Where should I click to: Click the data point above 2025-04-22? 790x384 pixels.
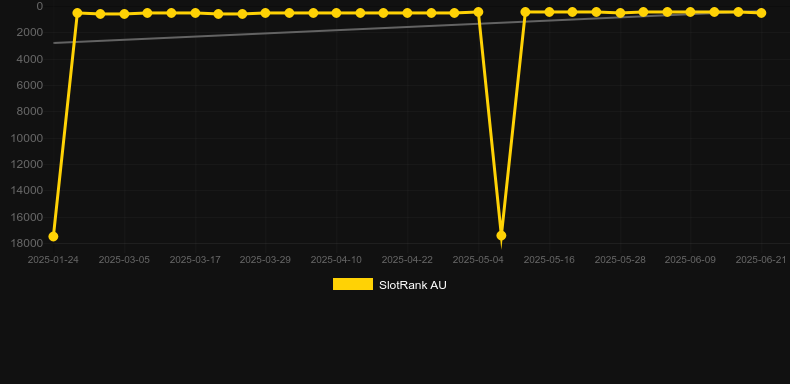(x=407, y=13)
